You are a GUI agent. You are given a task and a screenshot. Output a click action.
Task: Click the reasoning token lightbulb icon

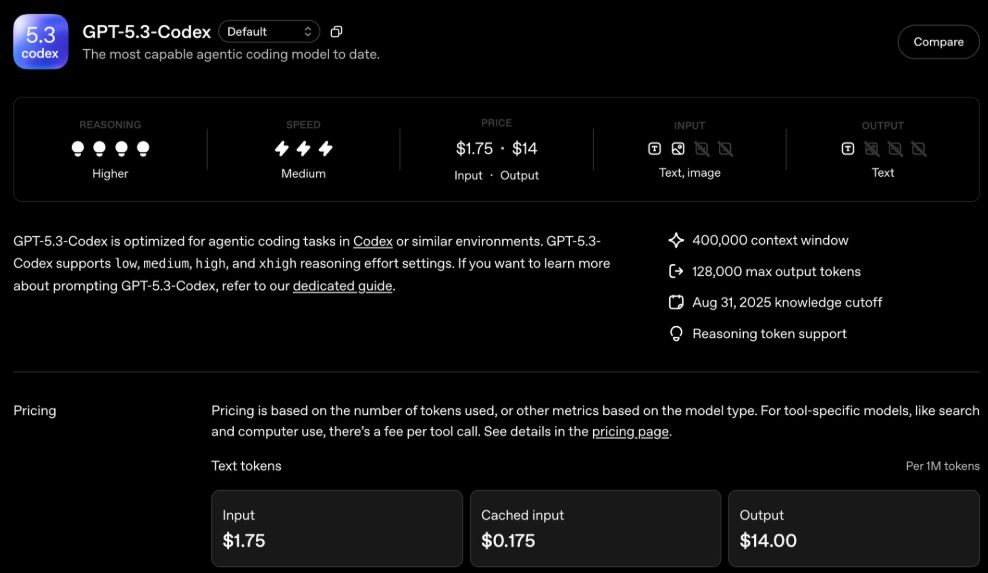[676, 334]
